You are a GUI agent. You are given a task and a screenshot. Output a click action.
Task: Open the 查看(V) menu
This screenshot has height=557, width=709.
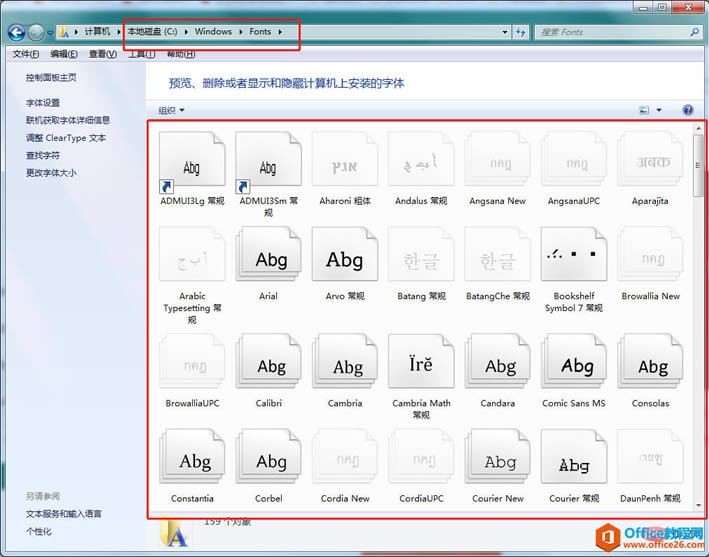[103, 54]
